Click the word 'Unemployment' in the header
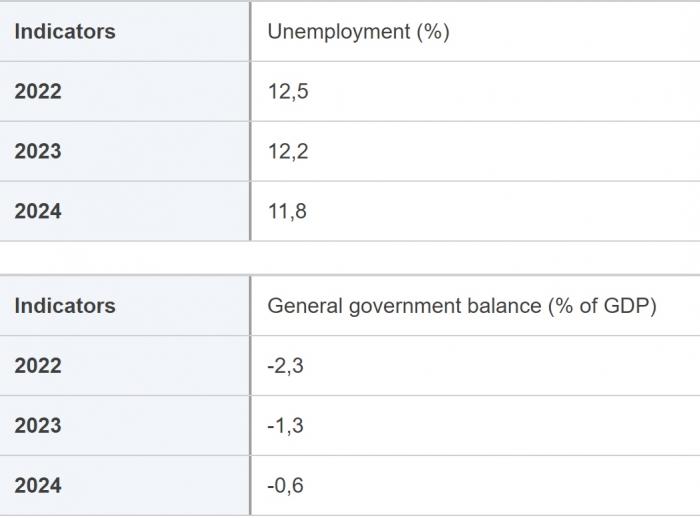 pyautogui.click(x=326, y=32)
